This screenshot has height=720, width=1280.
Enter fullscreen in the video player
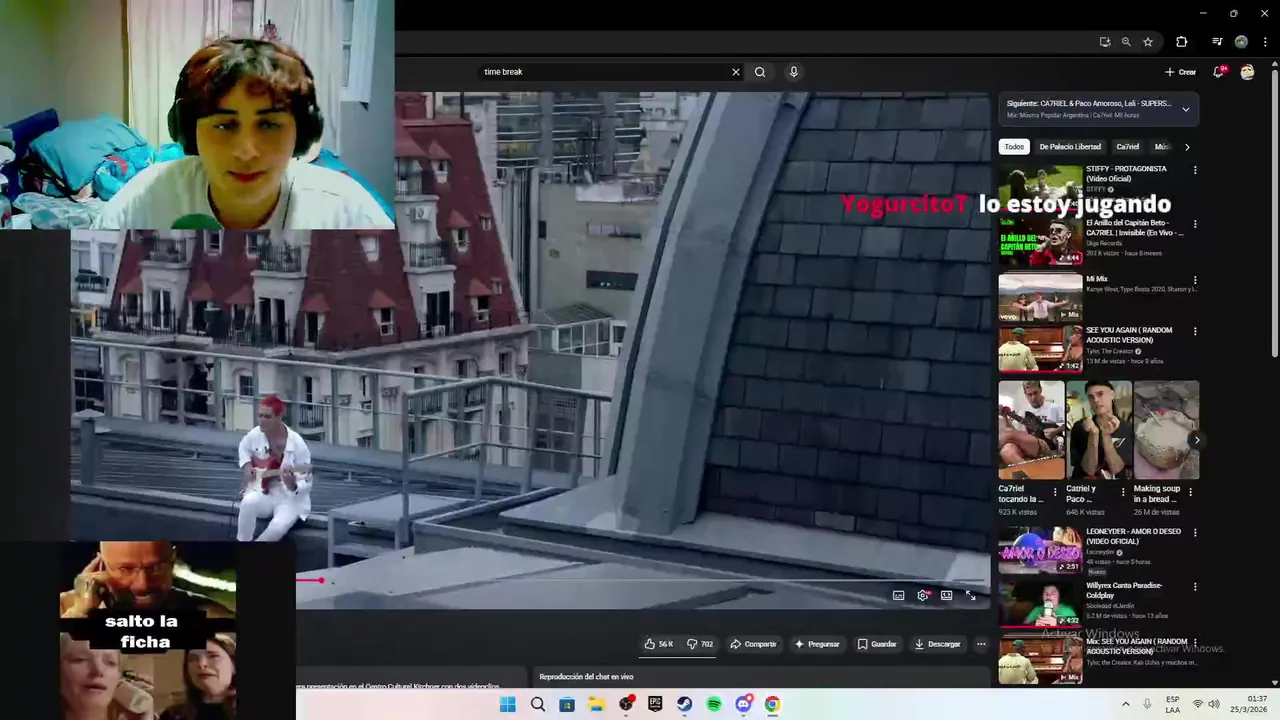click(x=970, y=595)
